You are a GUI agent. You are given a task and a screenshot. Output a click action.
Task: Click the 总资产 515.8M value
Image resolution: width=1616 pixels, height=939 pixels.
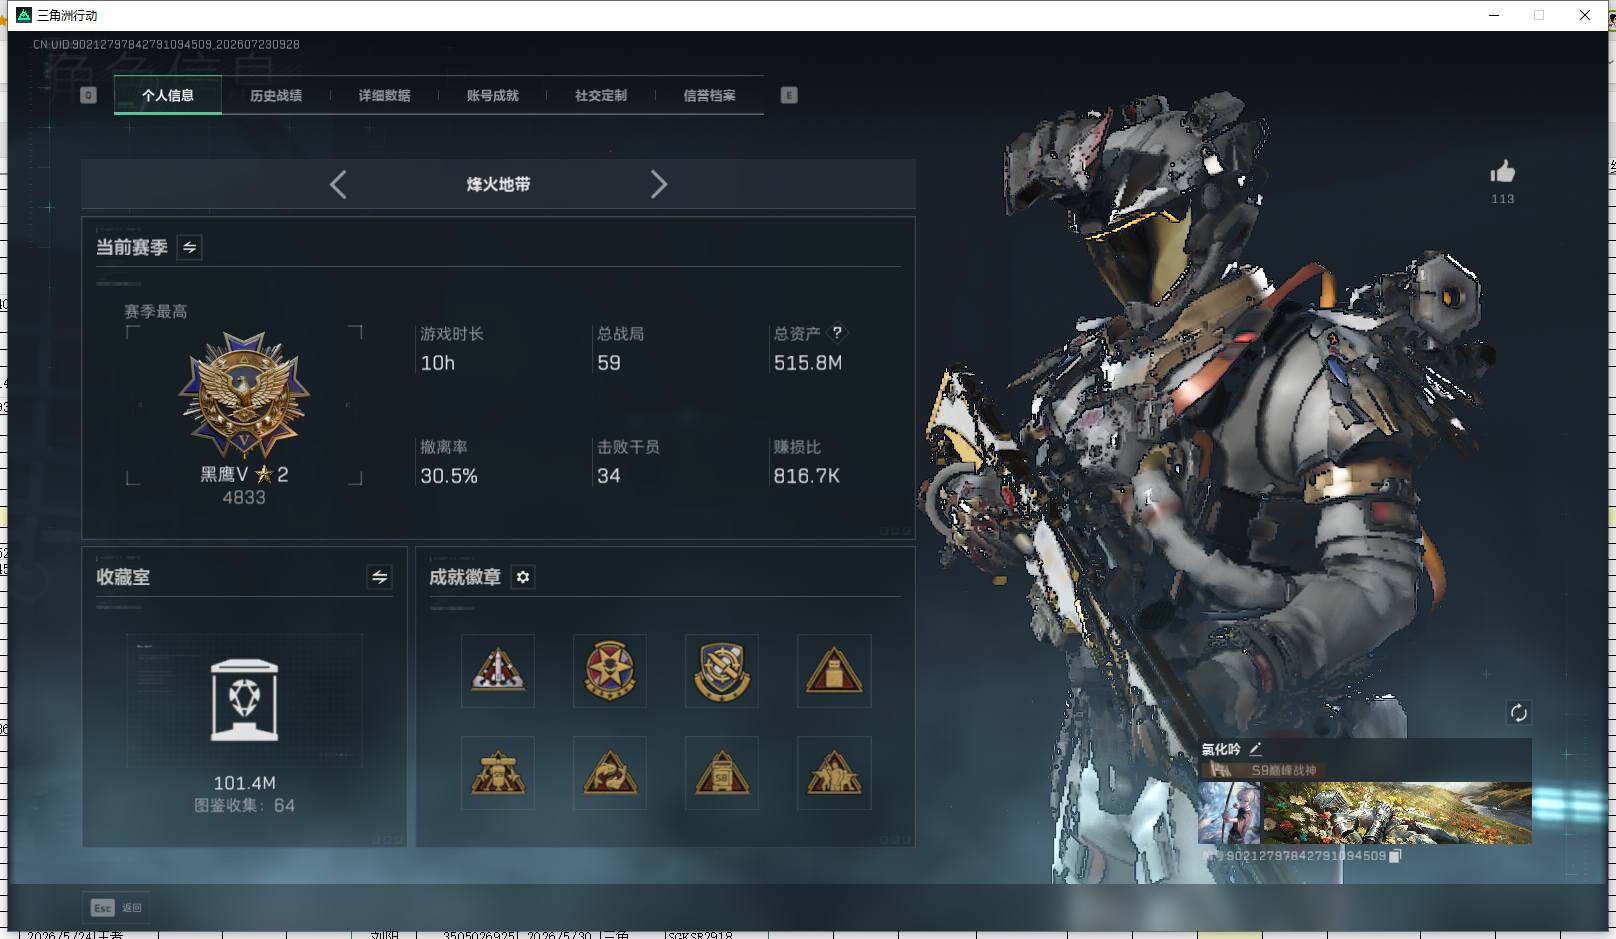click(808, 363)
